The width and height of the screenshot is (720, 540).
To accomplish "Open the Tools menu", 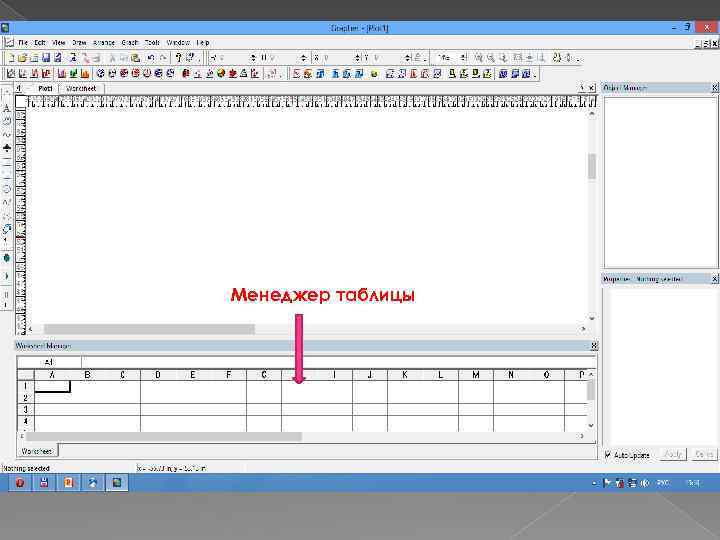I will pos(152,42).
